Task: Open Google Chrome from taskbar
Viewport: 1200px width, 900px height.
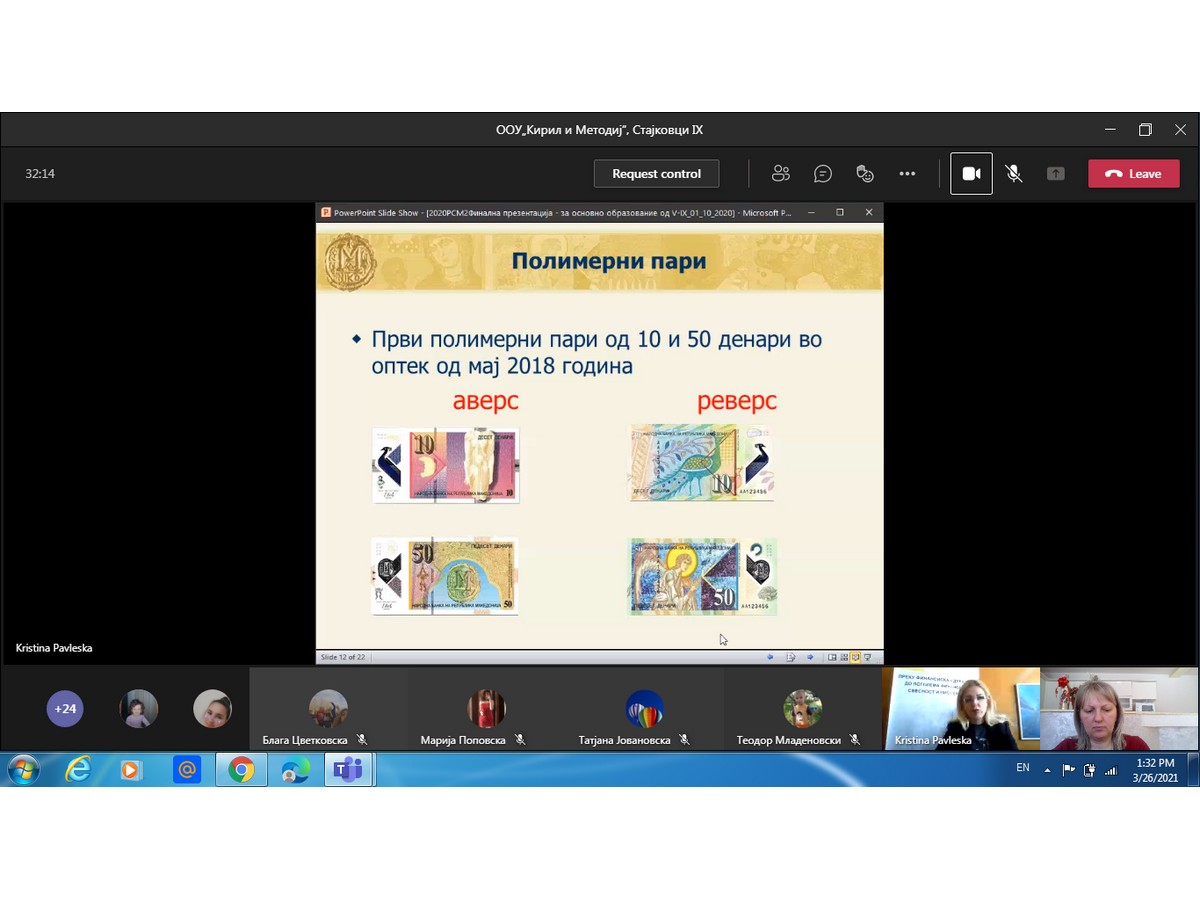Action: 241,769
